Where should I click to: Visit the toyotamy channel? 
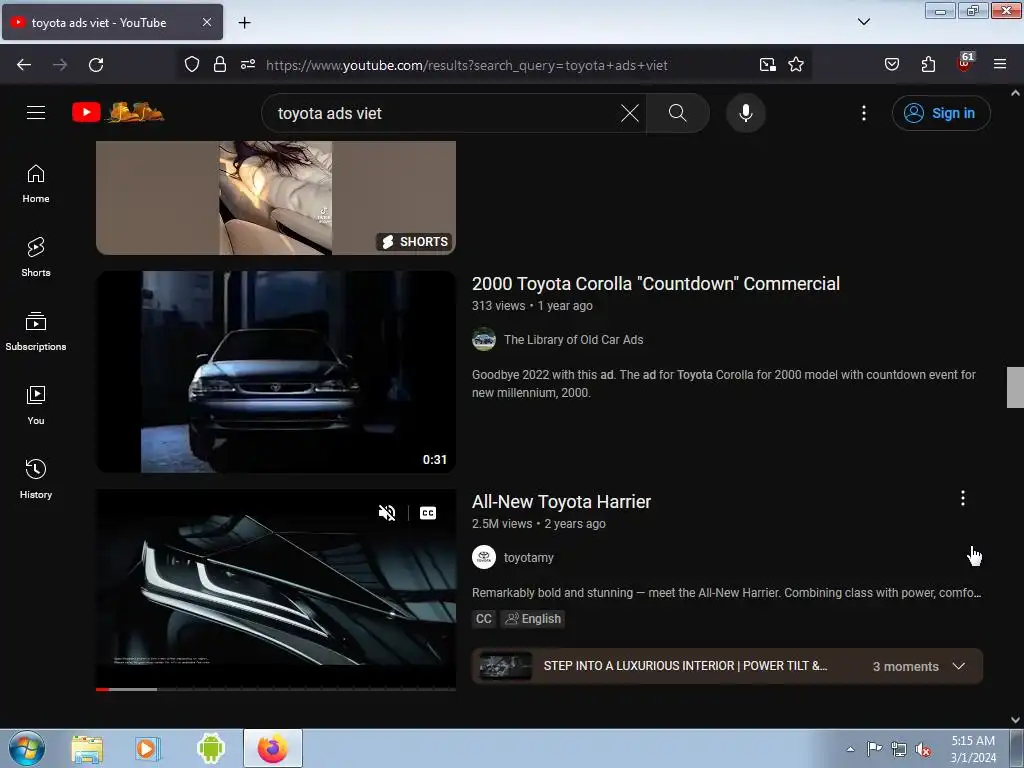(528, 558)
